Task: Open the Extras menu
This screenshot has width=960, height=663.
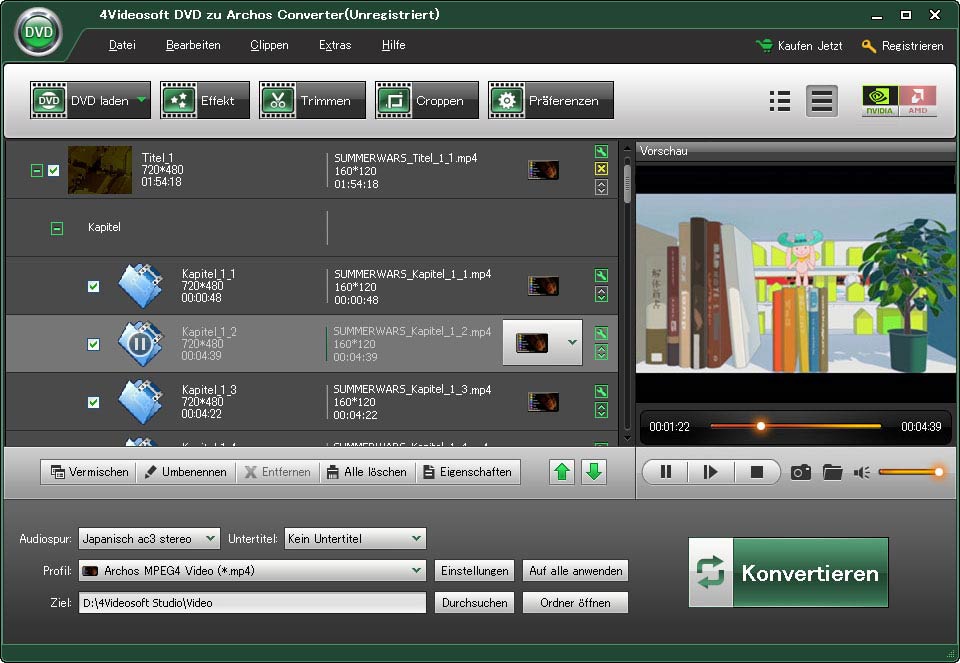Action: pyautogui.click(x=335, y=45)
